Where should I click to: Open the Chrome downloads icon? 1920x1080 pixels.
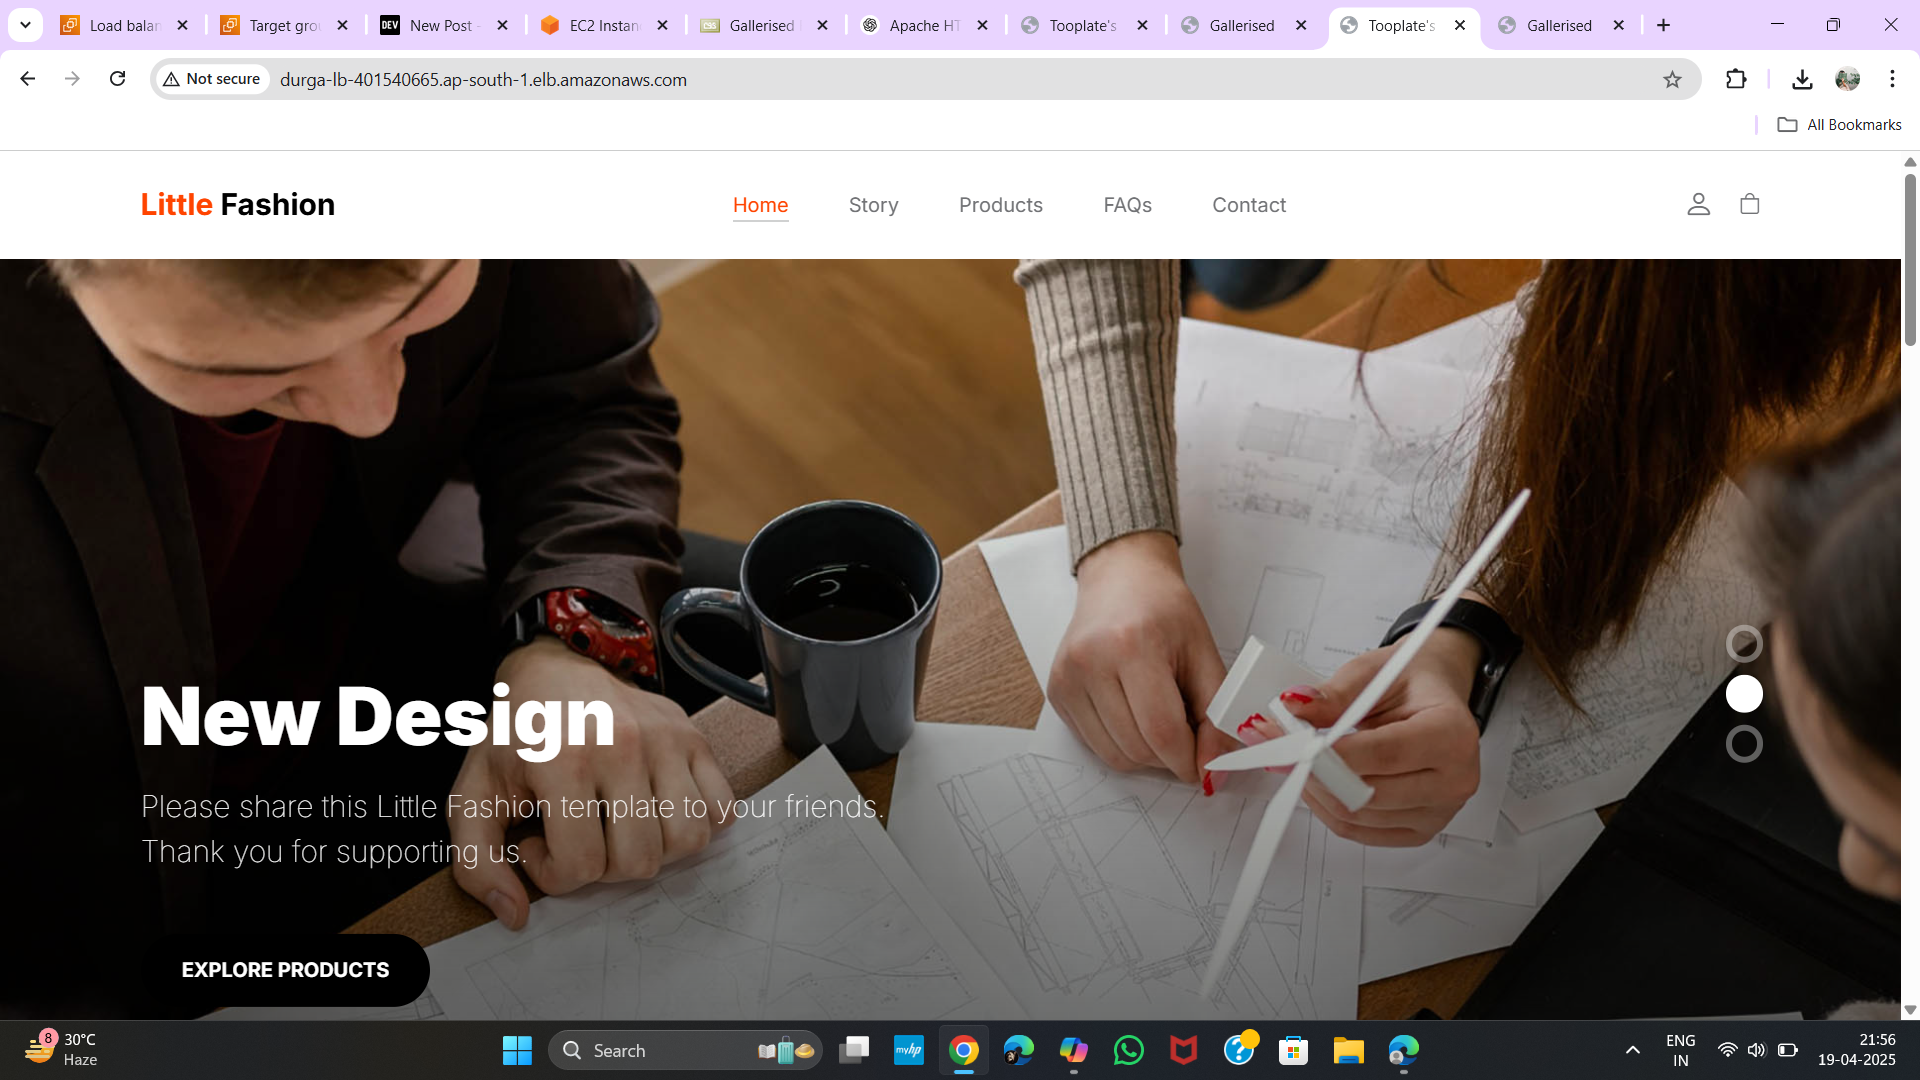coord(1802,79)
